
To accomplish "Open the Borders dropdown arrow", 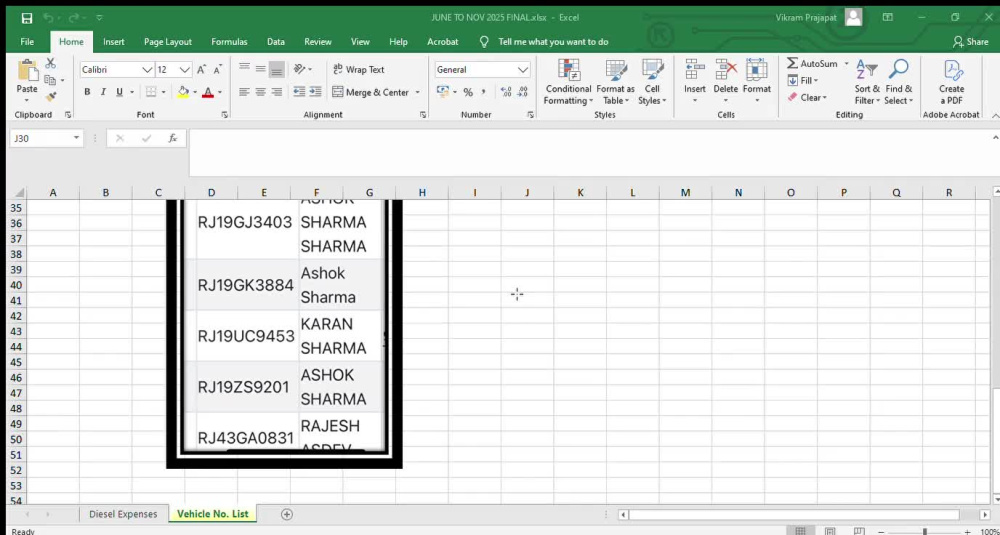I will click(x=163, y=92).
